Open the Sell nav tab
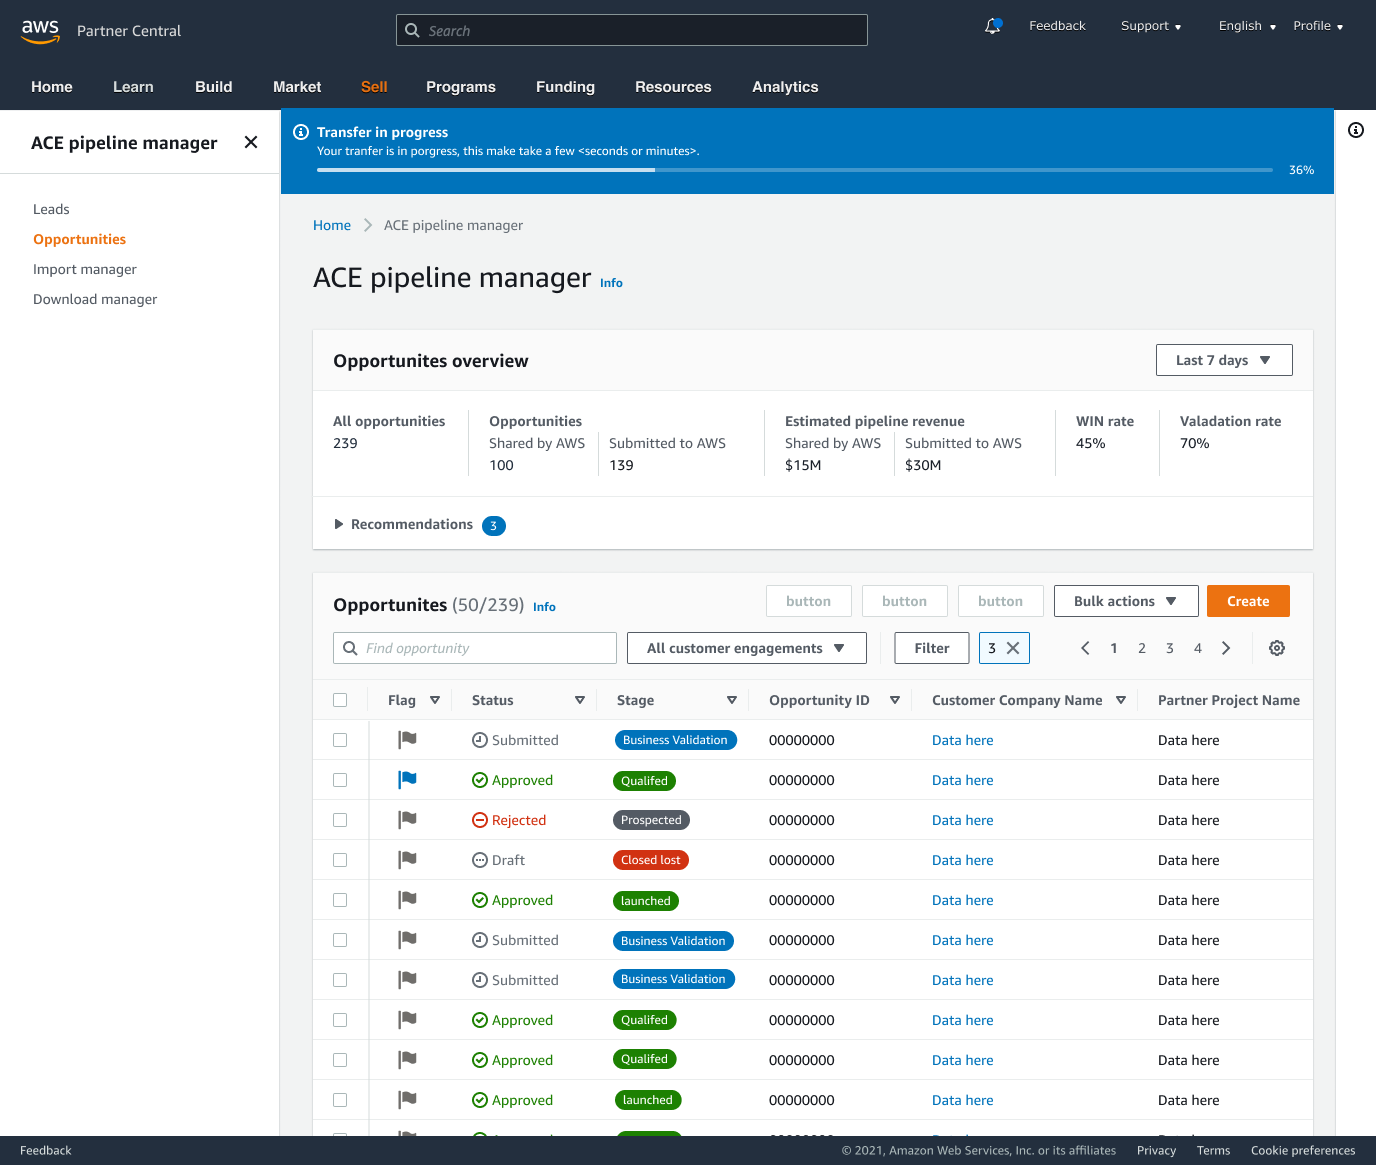The image size is (1376, 1165). click(x=374, y=87)
